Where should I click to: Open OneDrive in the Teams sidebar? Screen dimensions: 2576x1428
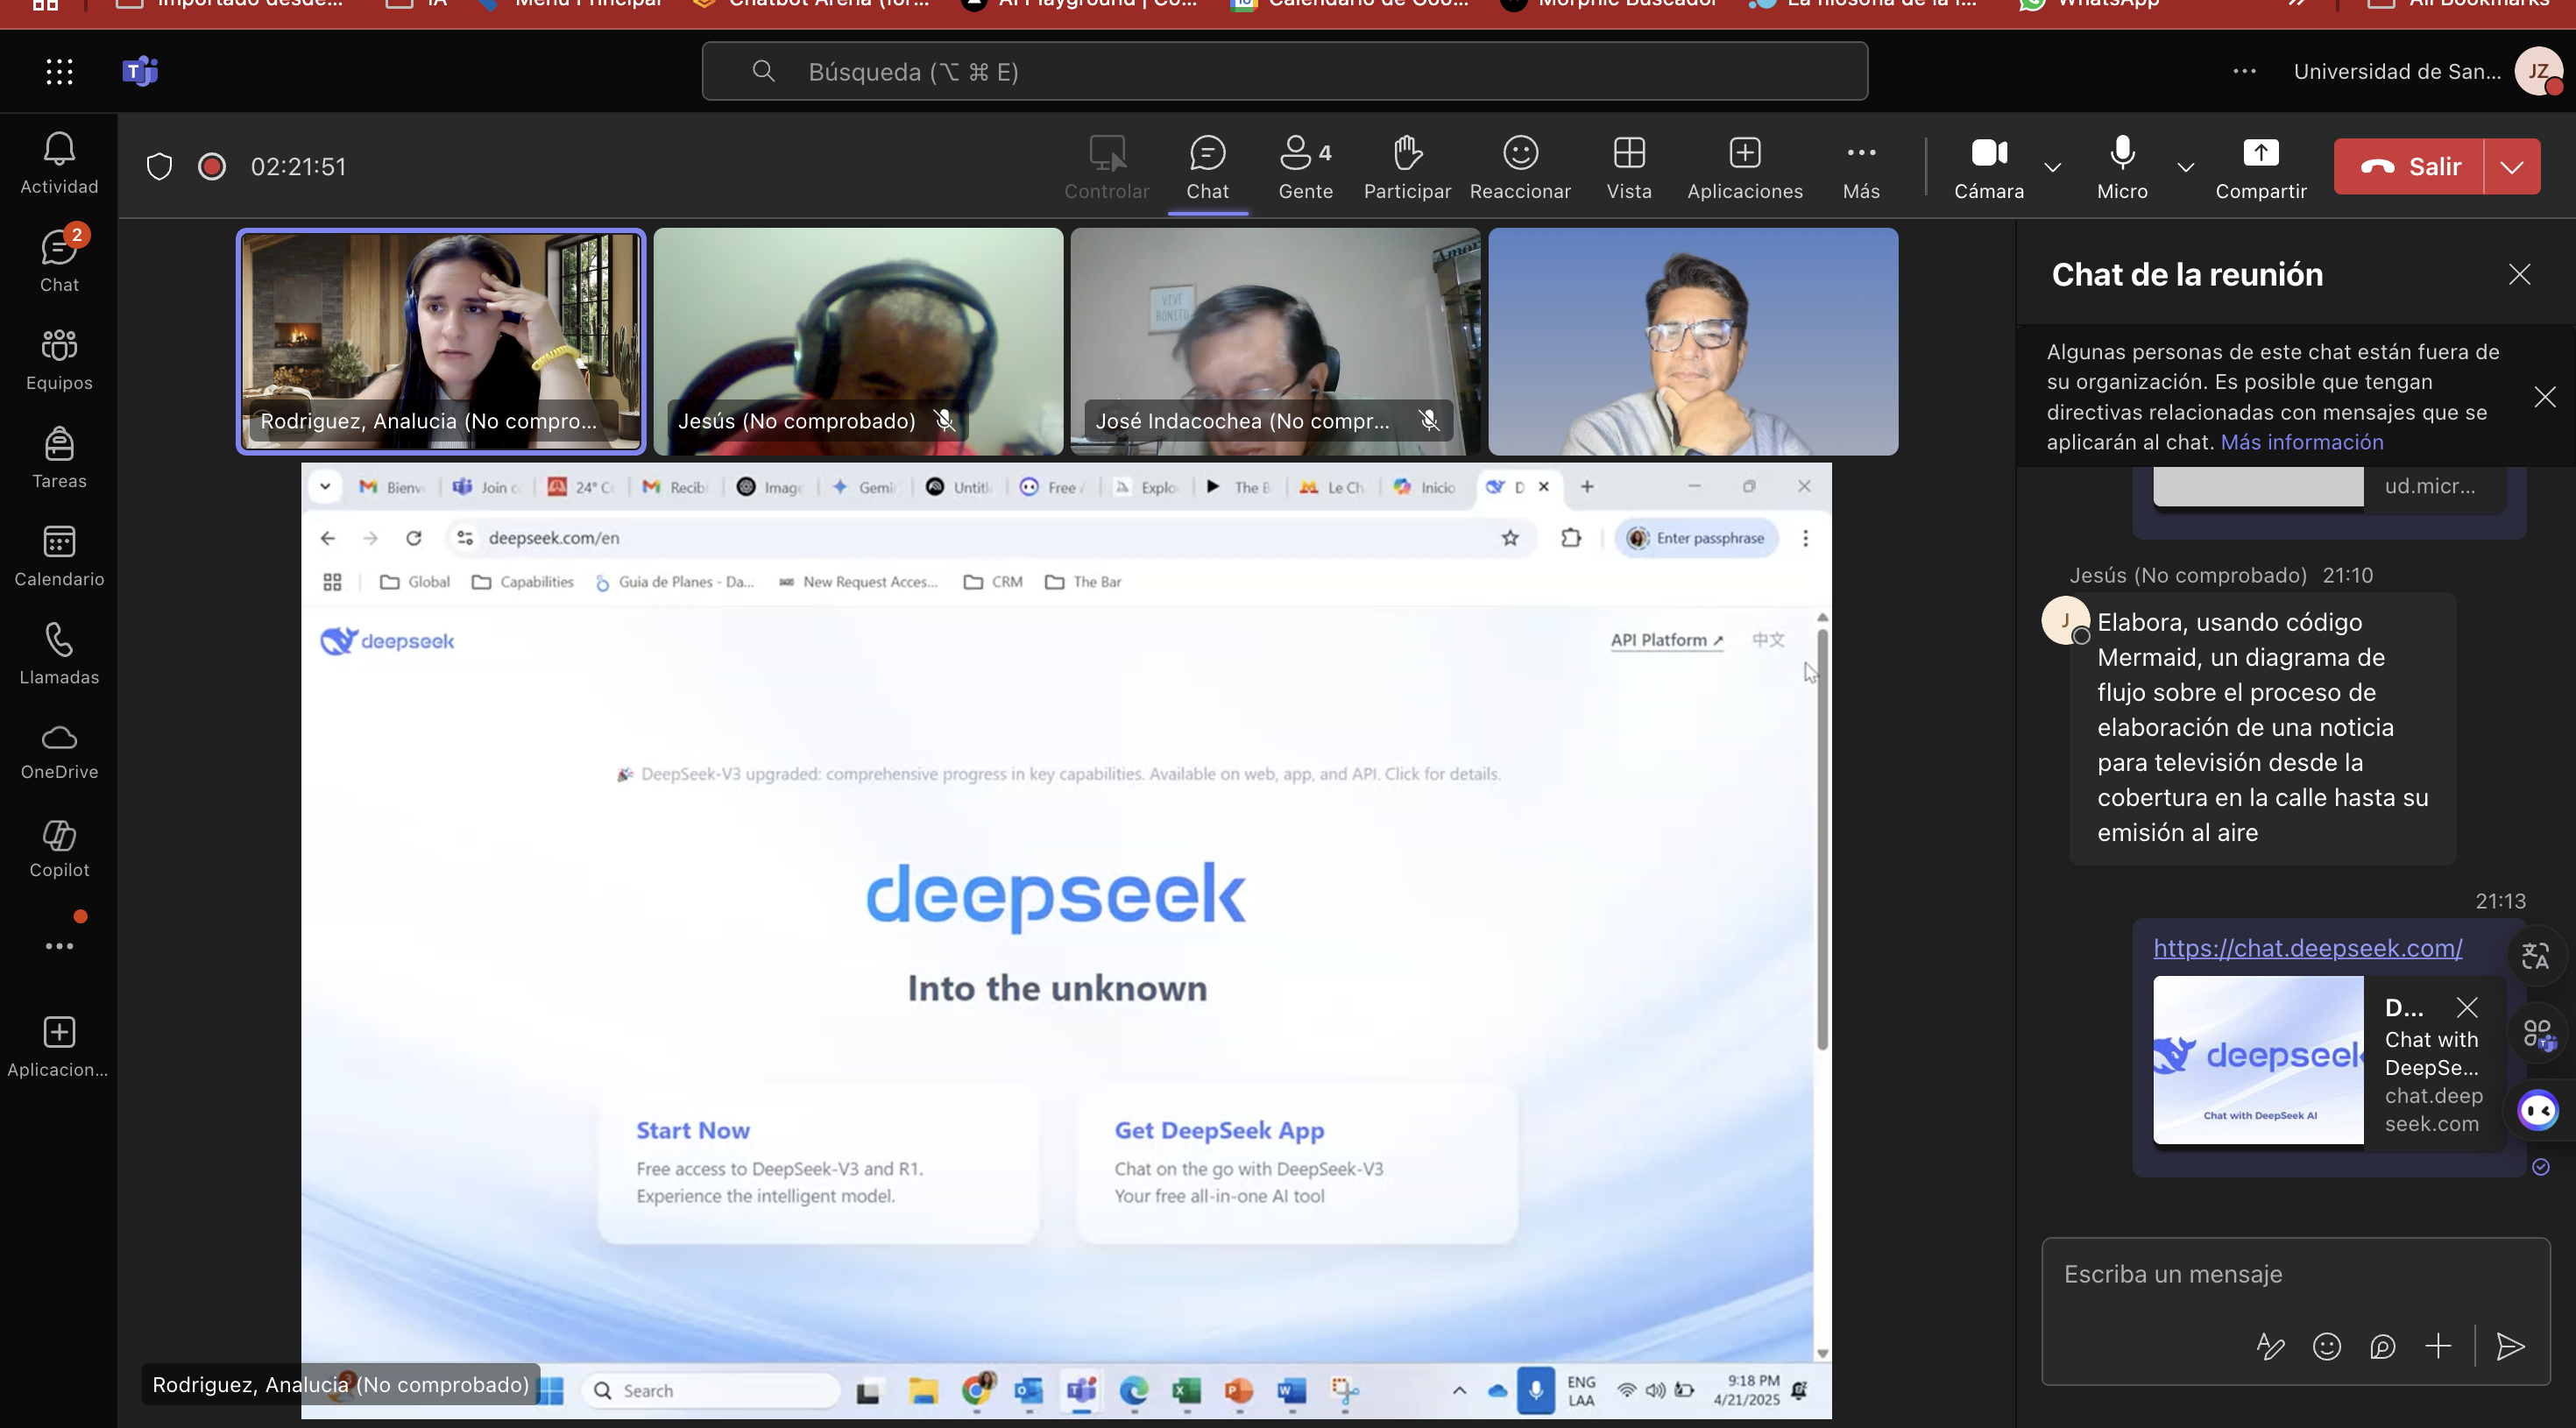pyautogui.click(x=59, y=752)
